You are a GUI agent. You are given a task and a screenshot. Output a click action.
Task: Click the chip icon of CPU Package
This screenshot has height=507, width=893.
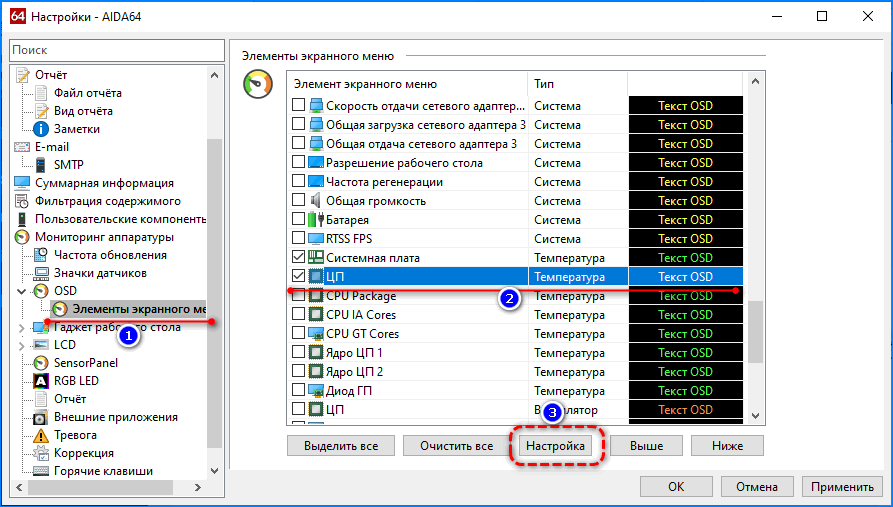316,296
